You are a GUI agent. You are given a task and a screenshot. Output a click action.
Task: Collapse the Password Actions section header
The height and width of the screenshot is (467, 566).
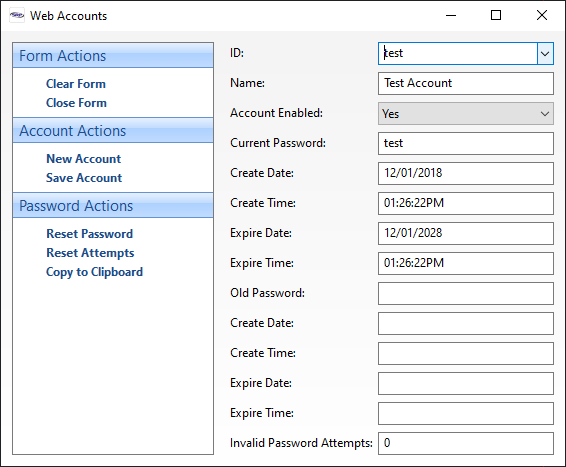pyautogui.click(x=113, y=206)
